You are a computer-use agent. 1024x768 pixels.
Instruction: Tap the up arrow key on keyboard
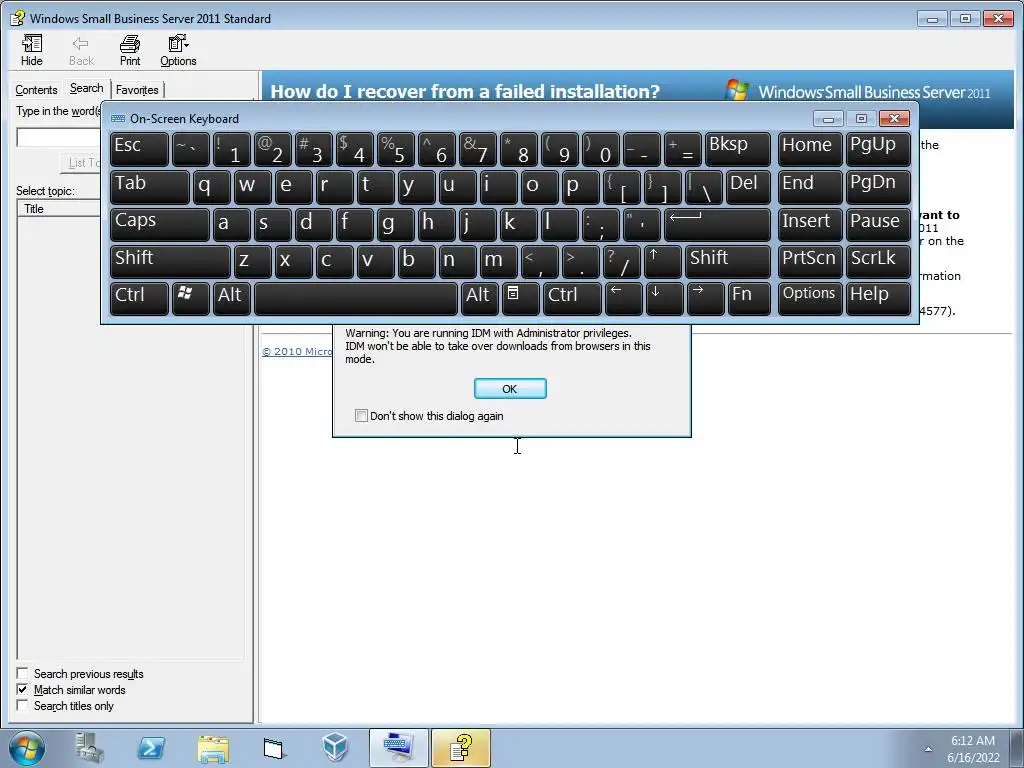click(x=663, y=261)
